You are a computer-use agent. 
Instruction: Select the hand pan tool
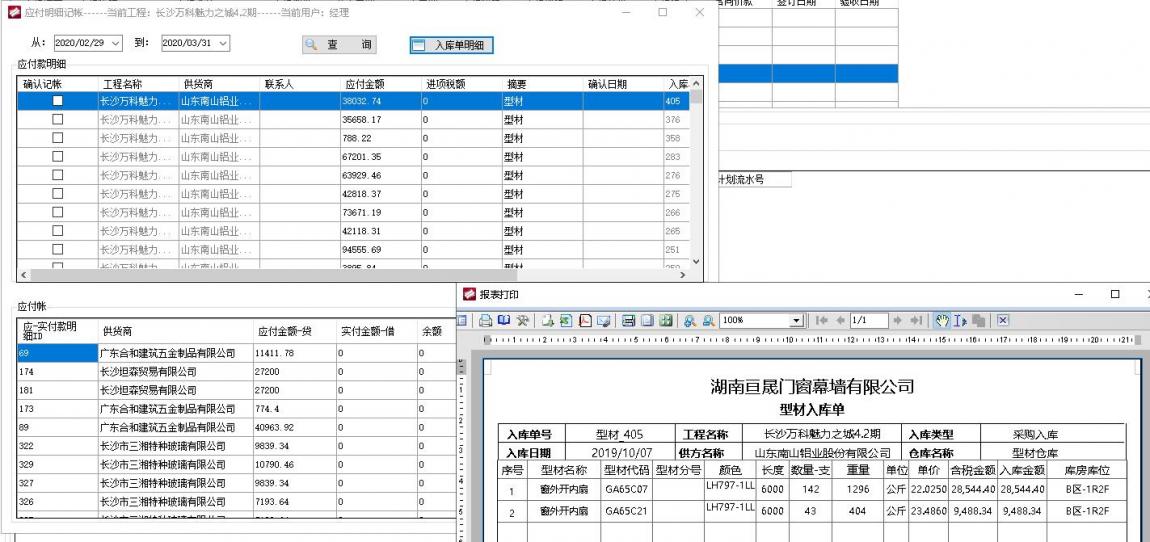click(942, 321)
